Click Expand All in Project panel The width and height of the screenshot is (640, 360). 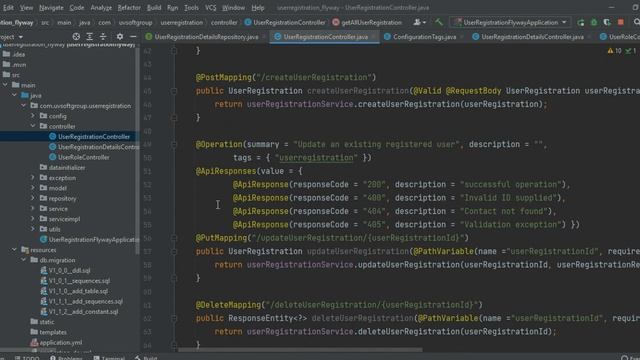89,37
